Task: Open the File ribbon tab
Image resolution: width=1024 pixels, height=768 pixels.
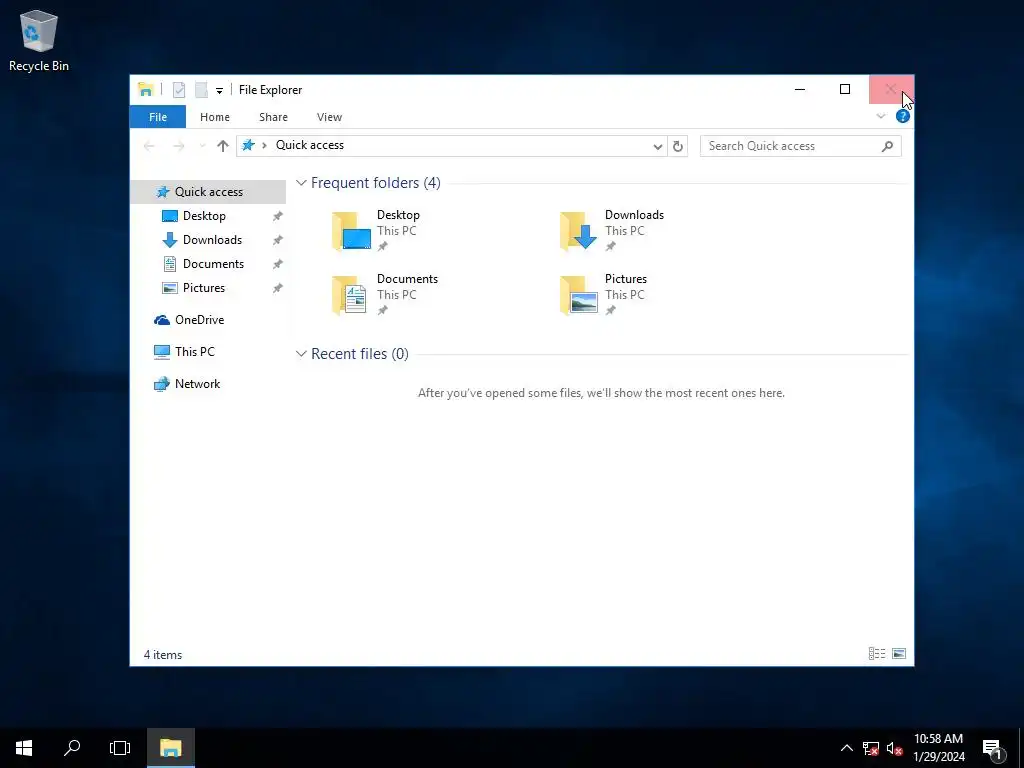Action: (x=157, y=117)
